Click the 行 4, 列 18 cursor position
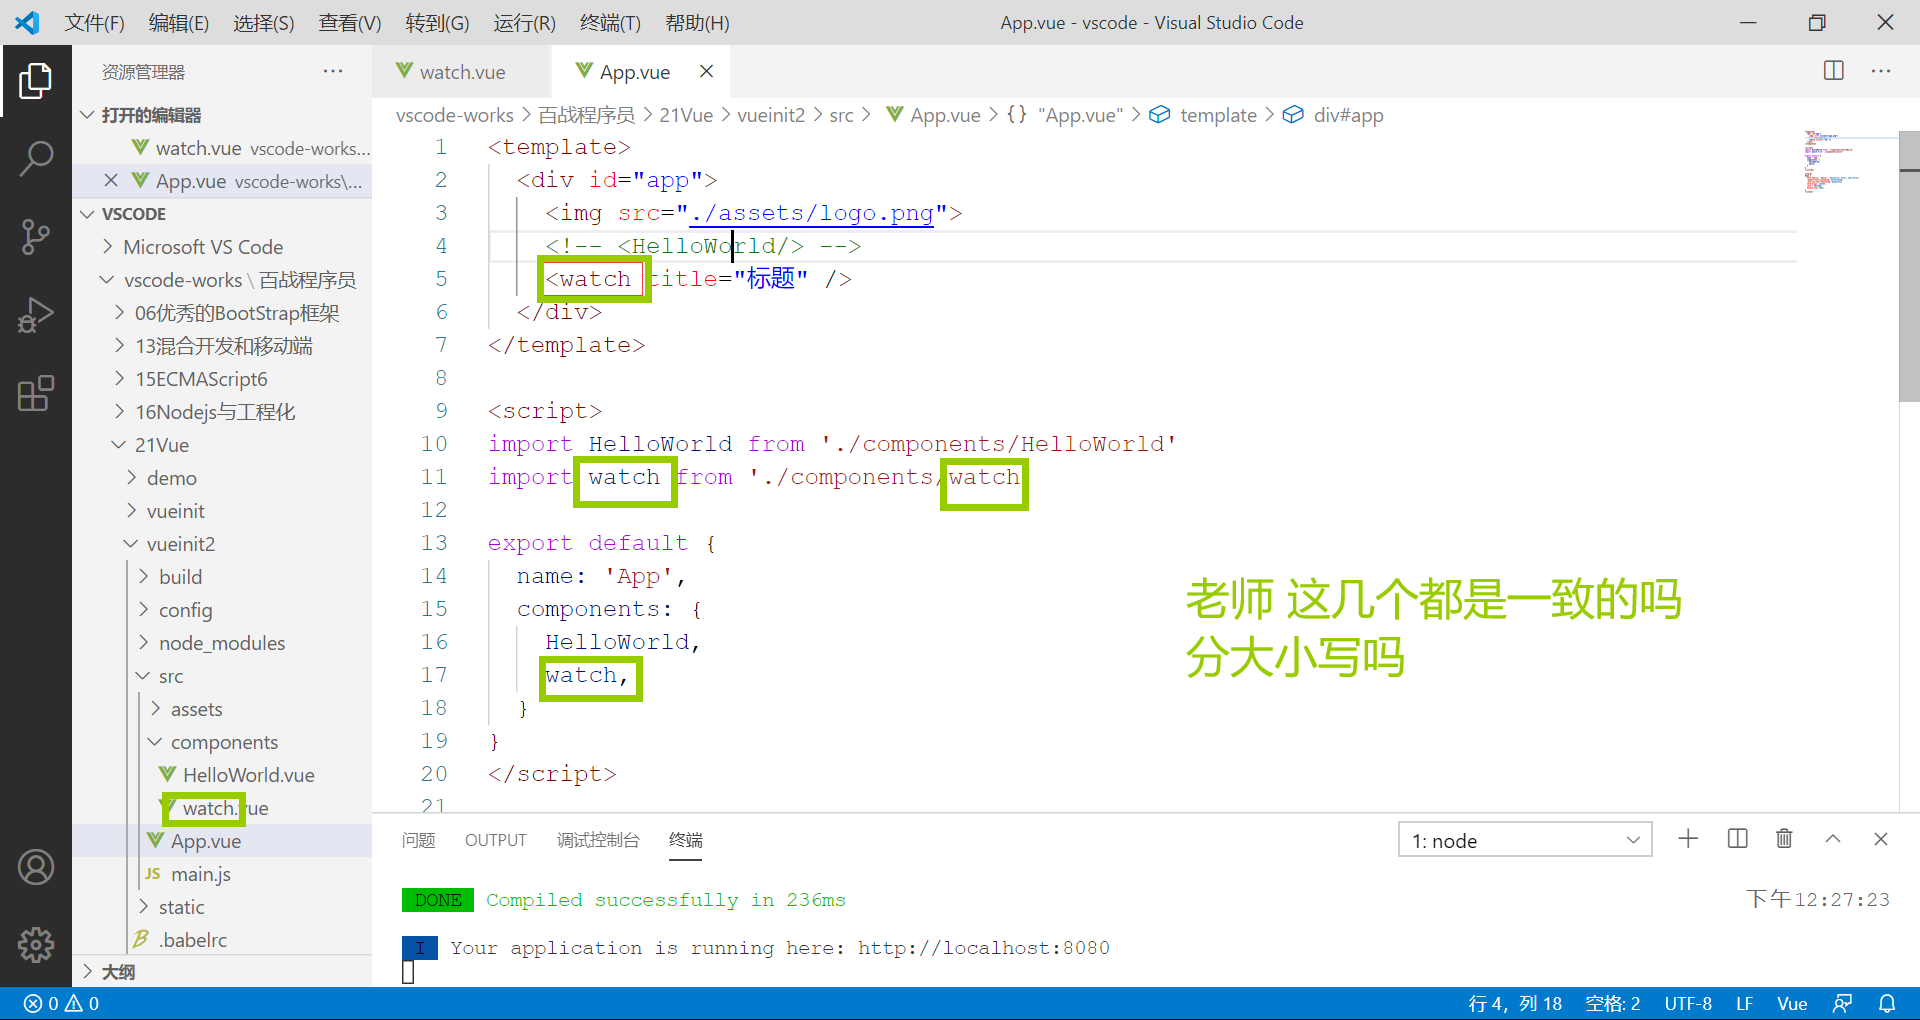 [x=1515, y=1003]
